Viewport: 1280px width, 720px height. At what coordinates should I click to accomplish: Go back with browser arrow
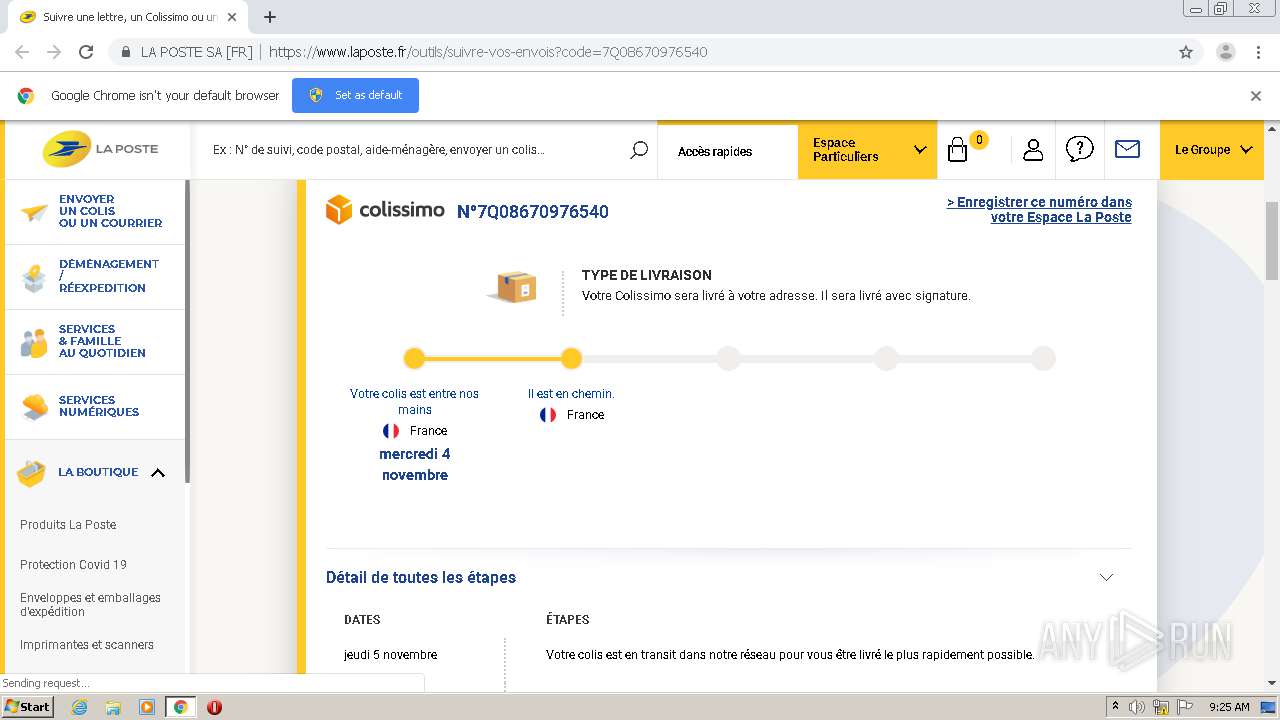pos(22,52)
